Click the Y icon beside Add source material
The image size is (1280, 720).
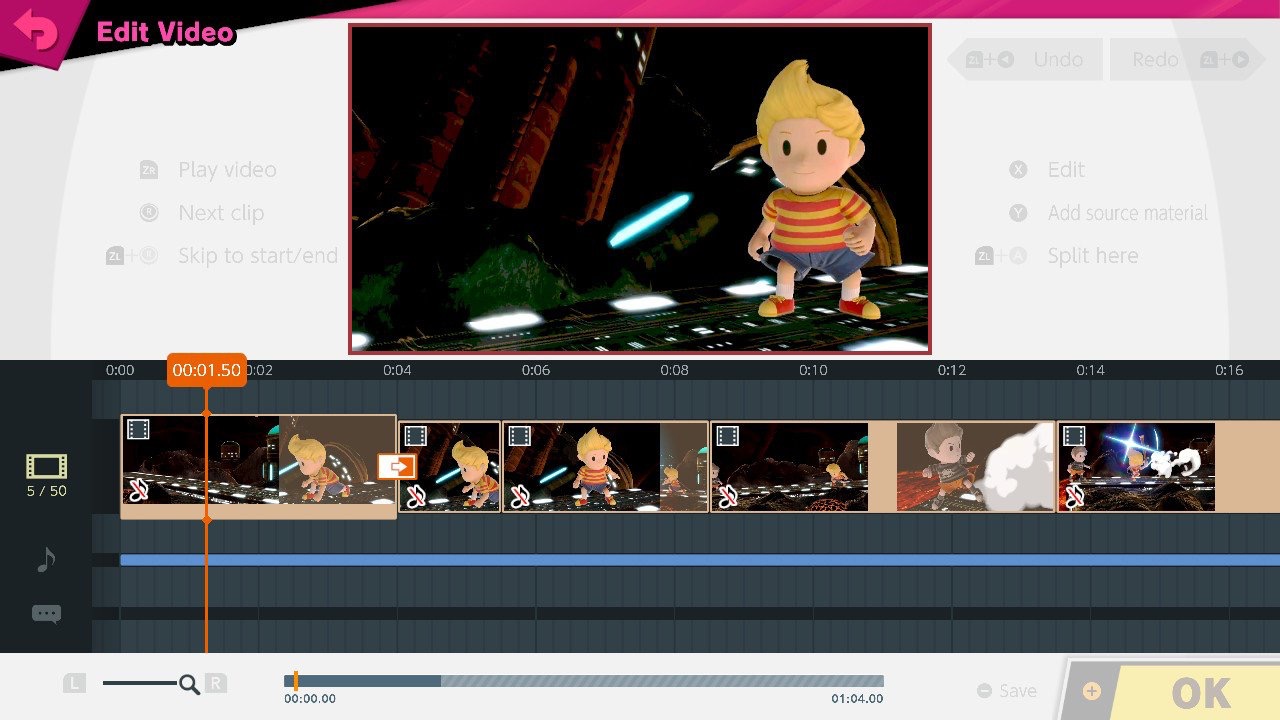click(1018, 213)
